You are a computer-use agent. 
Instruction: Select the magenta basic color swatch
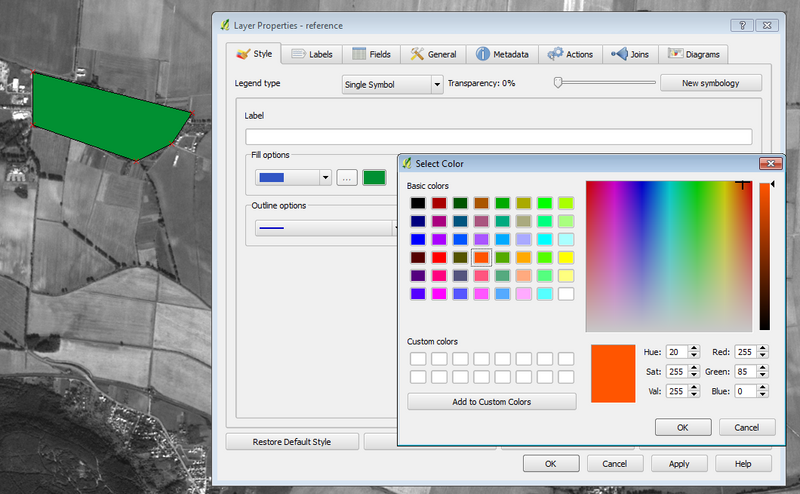click(439, 294)
